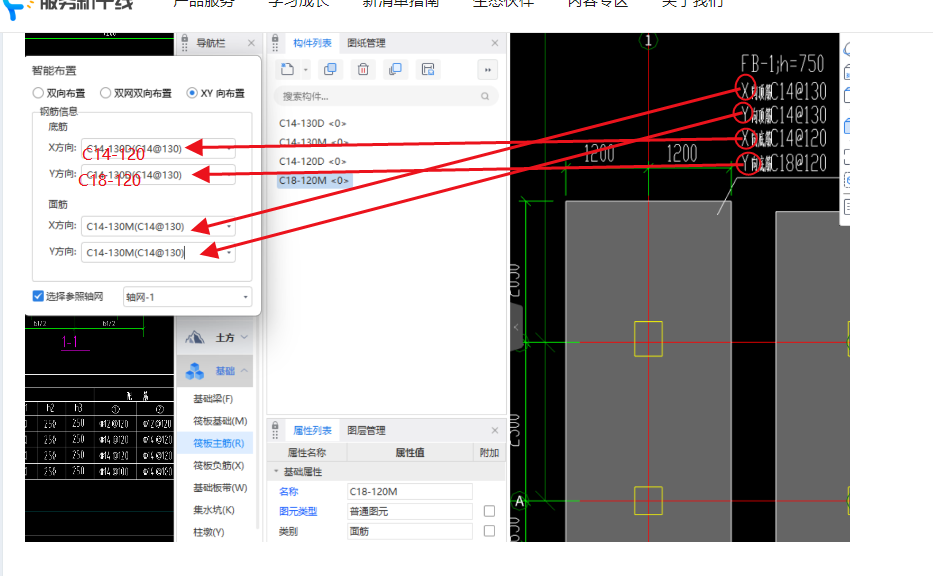
Task: Switch to the 图层管理 tab
Action: tap(367, 430)
